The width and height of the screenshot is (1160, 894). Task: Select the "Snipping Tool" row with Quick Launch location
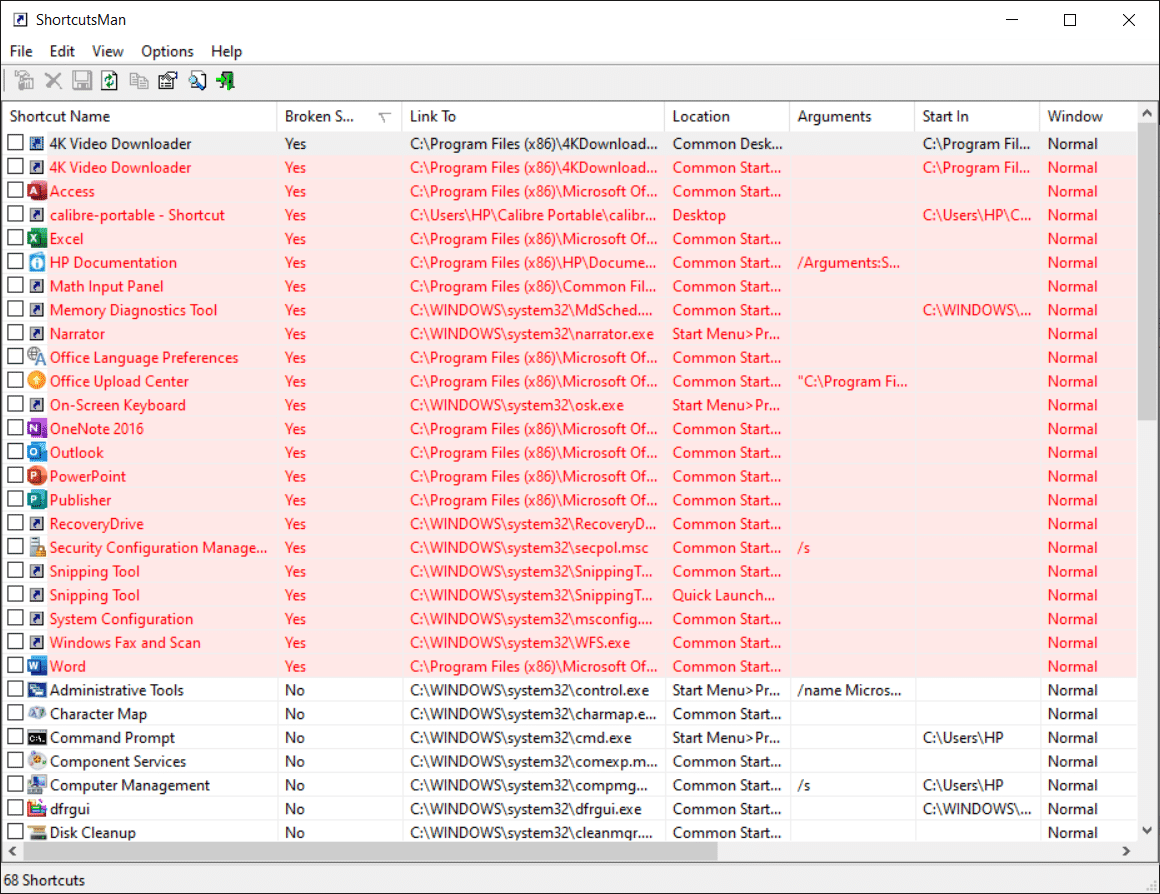(570, 595)
